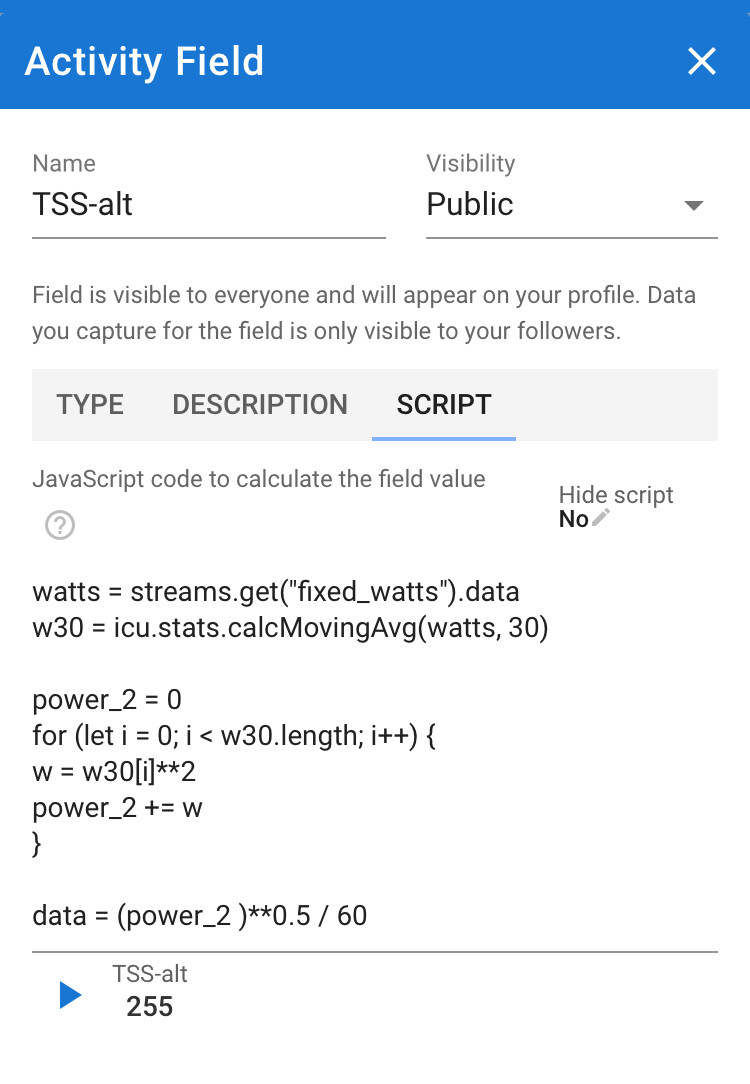Image resolution: width=750 pixels, height=1084 pixels.
Task: Run the script with the play button
Action: [x=70, y=995]
